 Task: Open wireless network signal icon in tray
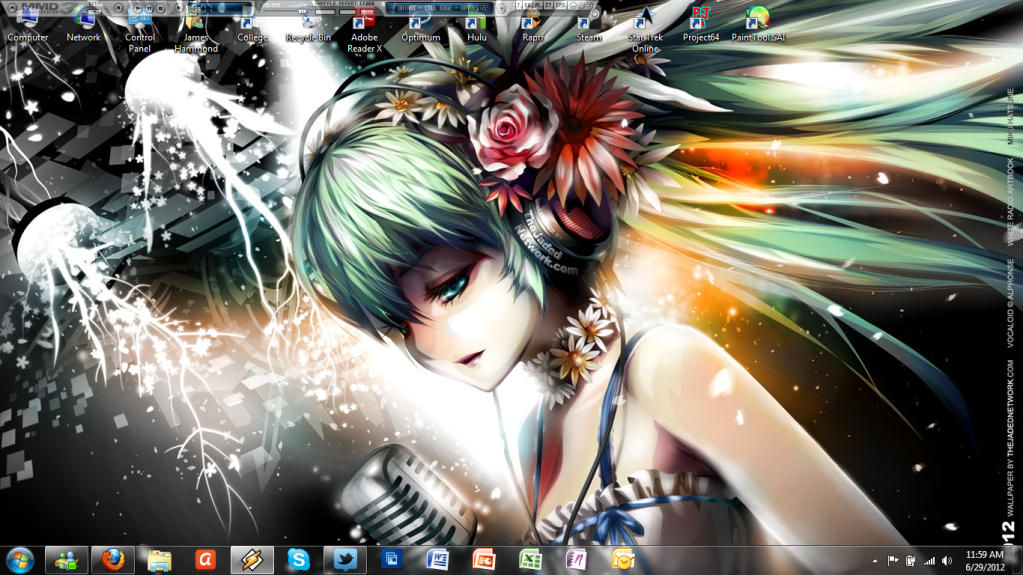[x=929, y=561]
